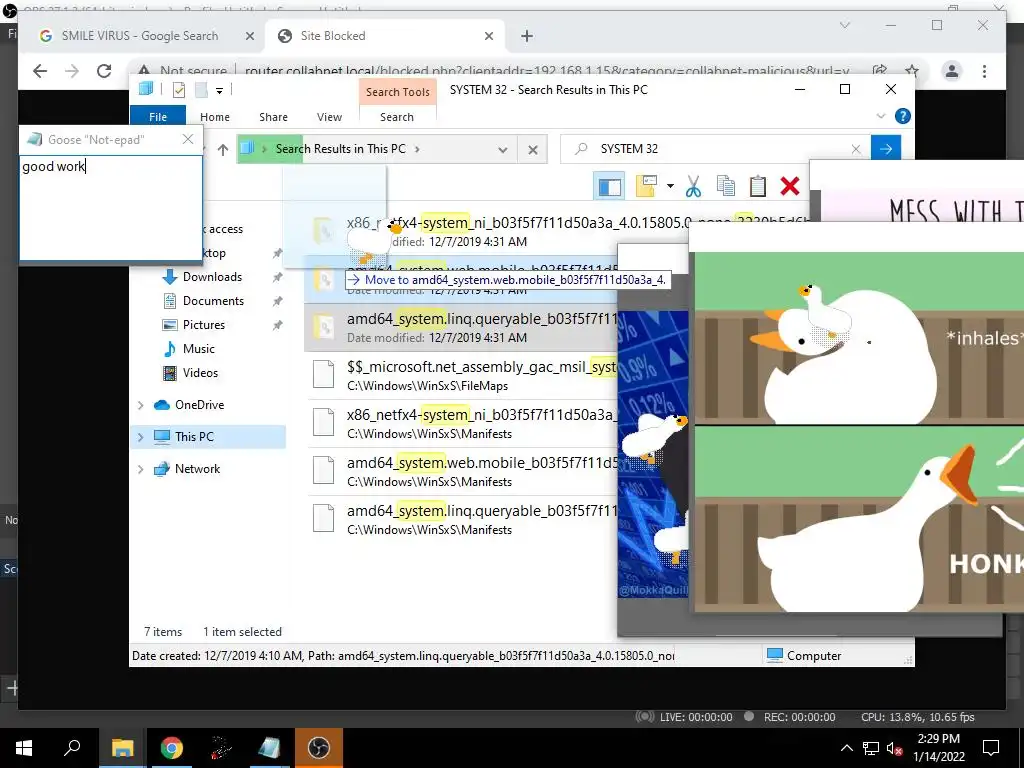Click Search Results in This PC breadcrumb
Image resolution: width=1024 pixels, height=768 pixels.
point(340,149)
